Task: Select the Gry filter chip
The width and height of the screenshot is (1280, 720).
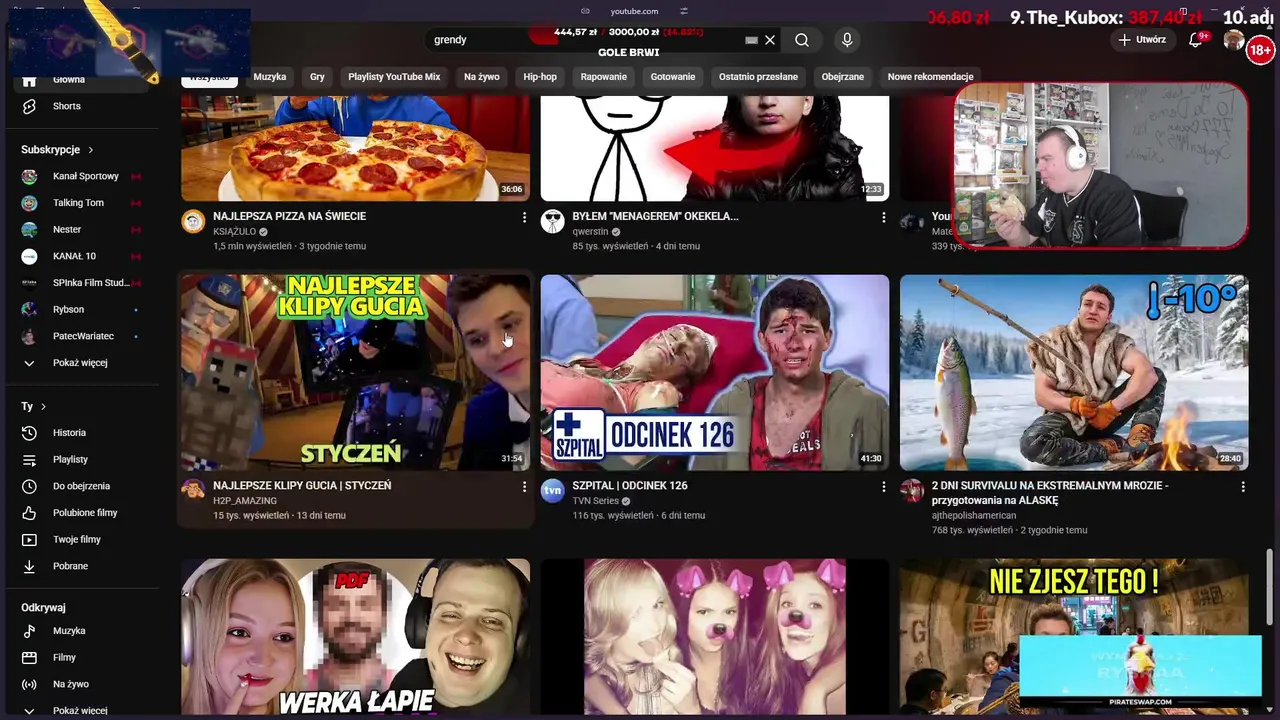Action: [x=317, y=77]
